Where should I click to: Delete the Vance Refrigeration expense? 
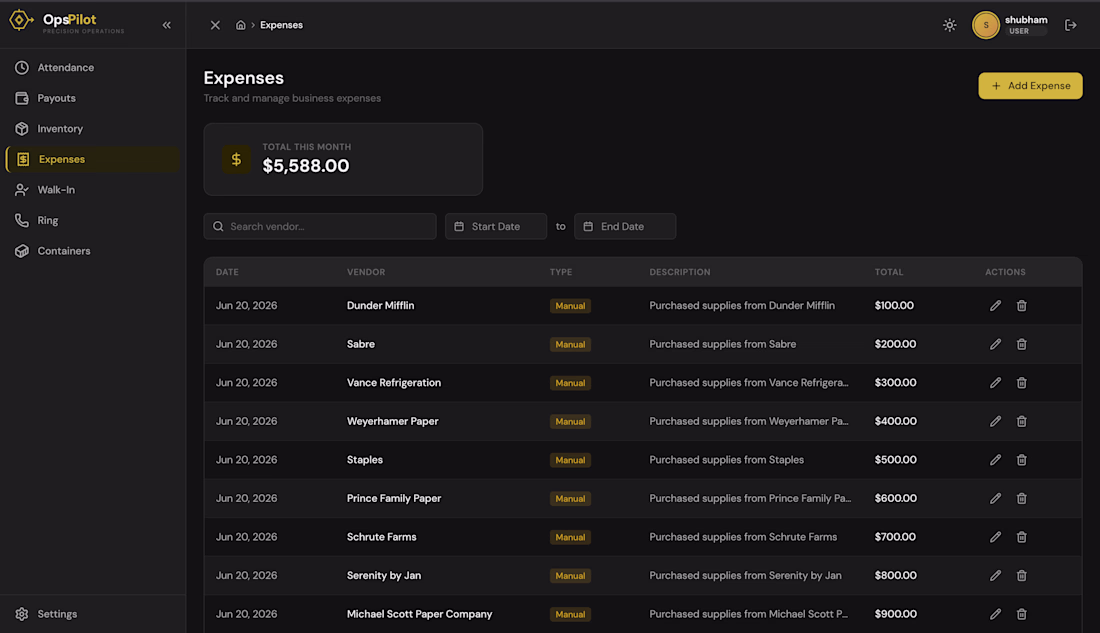pos(1021,383)
